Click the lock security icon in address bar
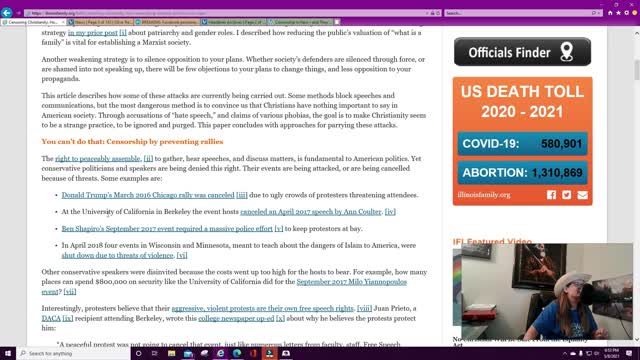The height and width of the screenshot is (360, 640). pyautogui.click(x=432, y=13)
